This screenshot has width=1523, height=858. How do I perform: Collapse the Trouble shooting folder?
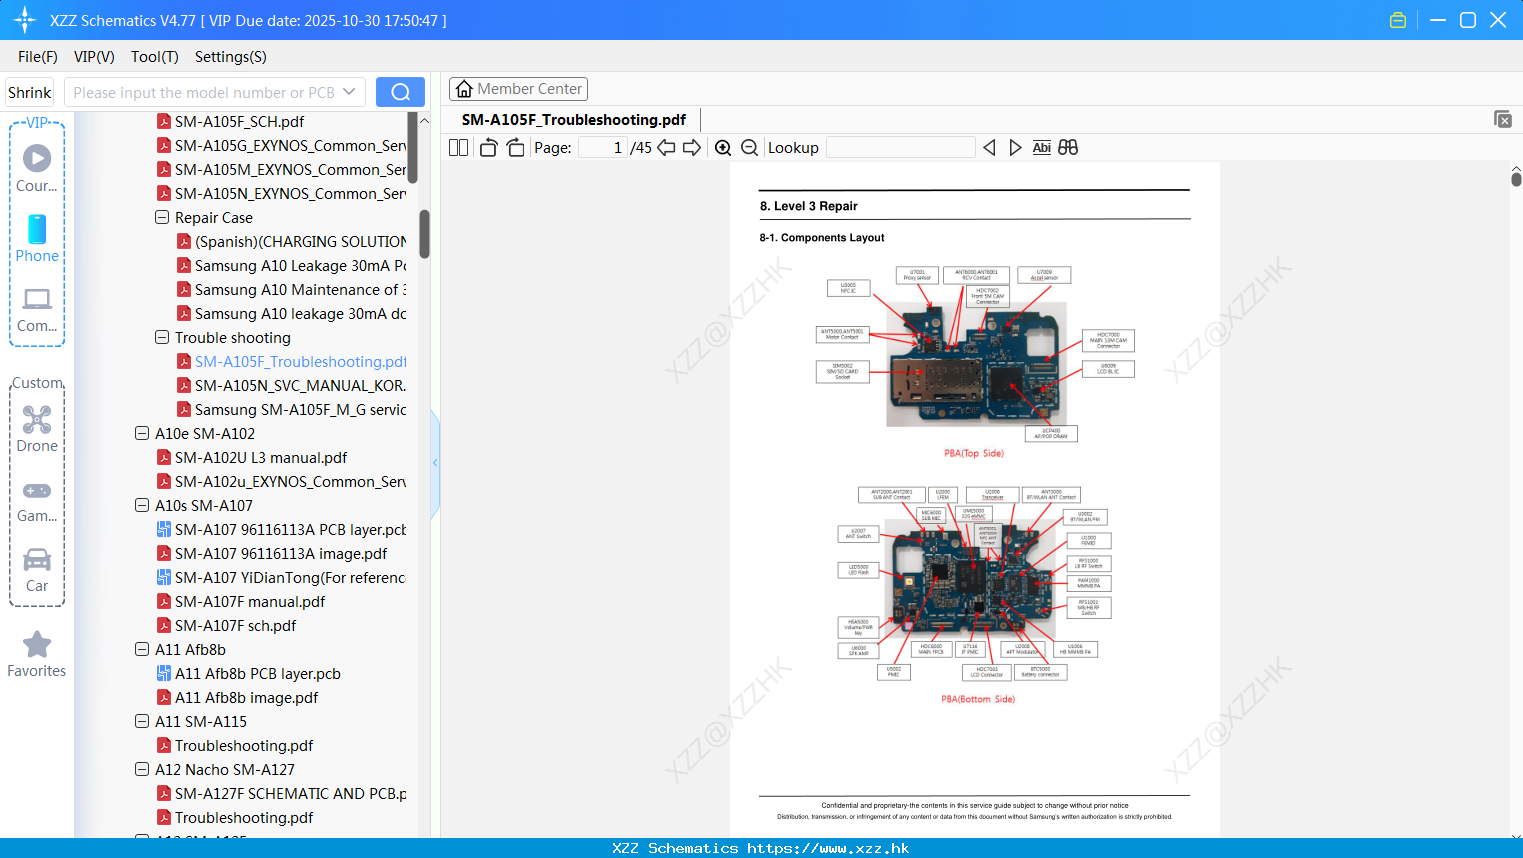tap(162, 337)
